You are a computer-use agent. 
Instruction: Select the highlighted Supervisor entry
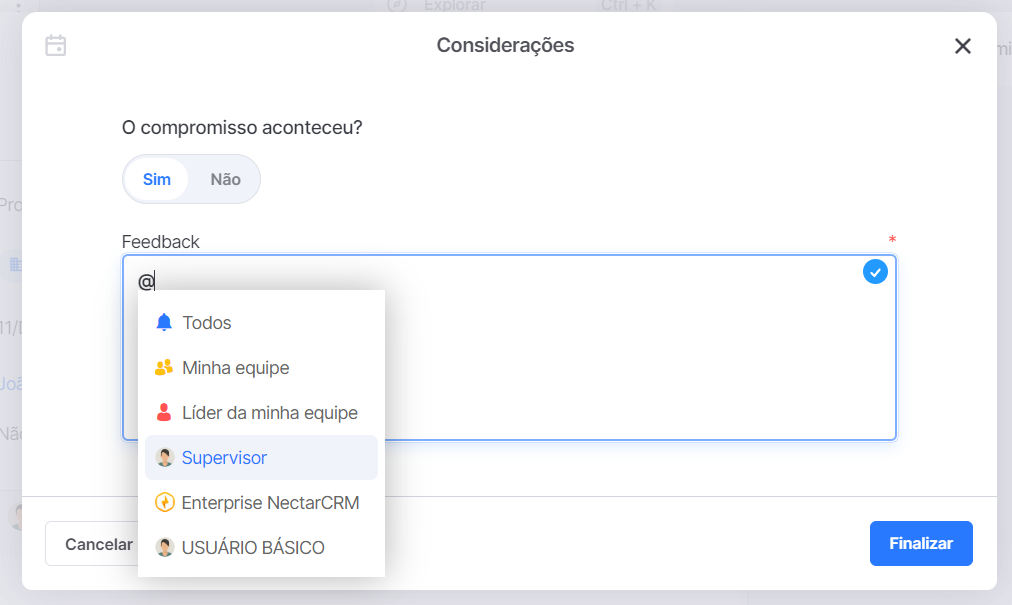261,458
